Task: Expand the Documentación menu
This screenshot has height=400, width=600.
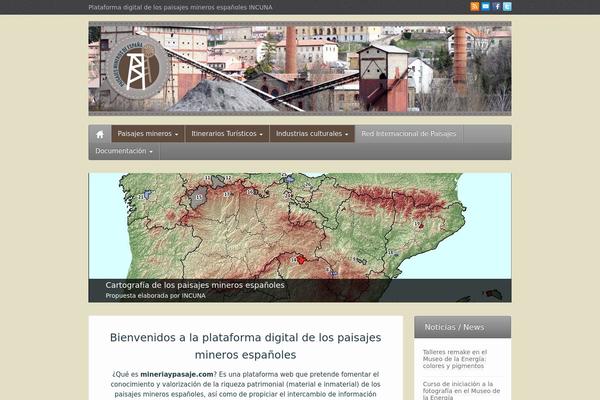Action: pyautogui.click(x=124, y=151)
